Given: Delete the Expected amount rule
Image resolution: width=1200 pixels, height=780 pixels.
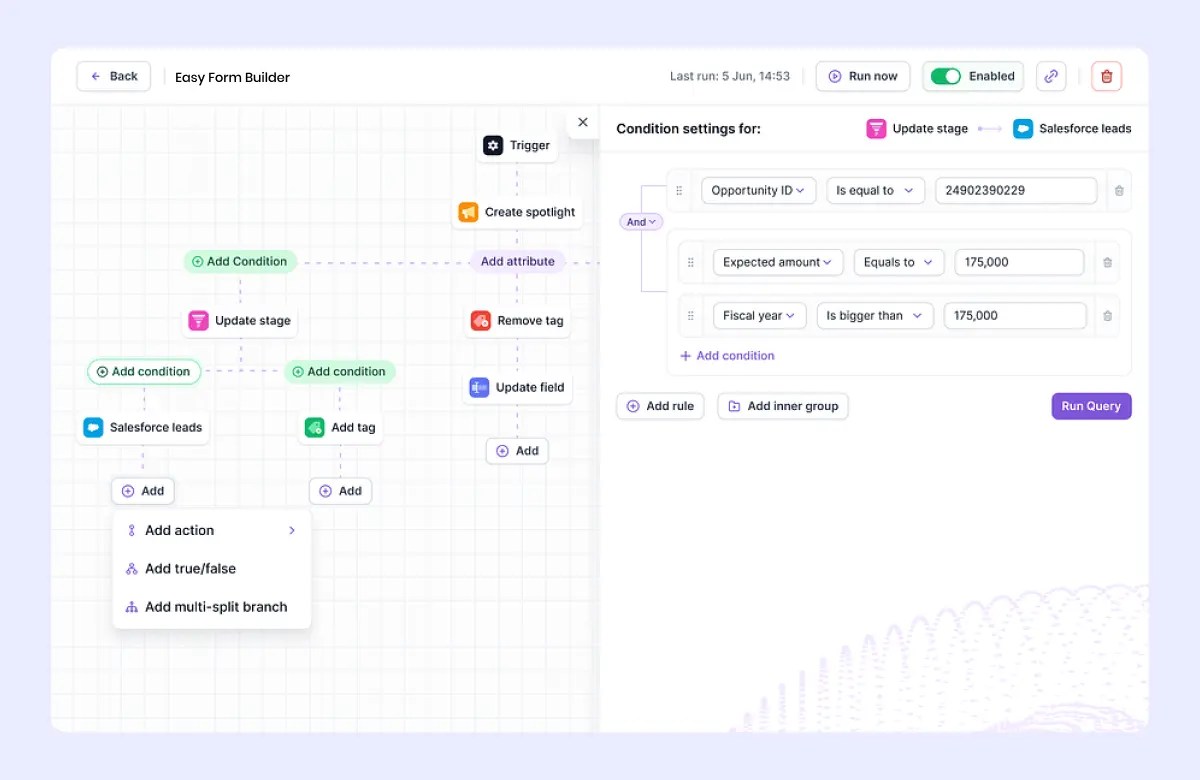Looking at the screenshot, I should (1107, 263).
